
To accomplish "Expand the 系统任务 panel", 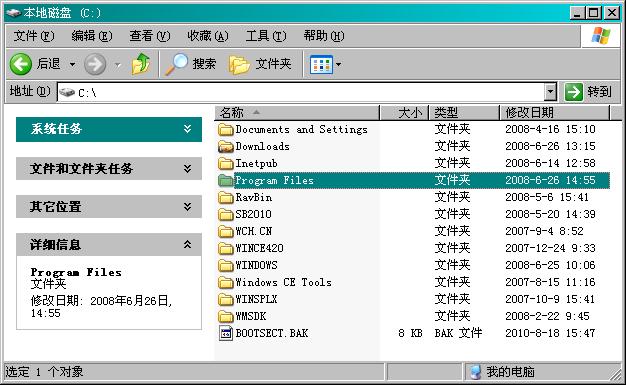I will [187, 129].
